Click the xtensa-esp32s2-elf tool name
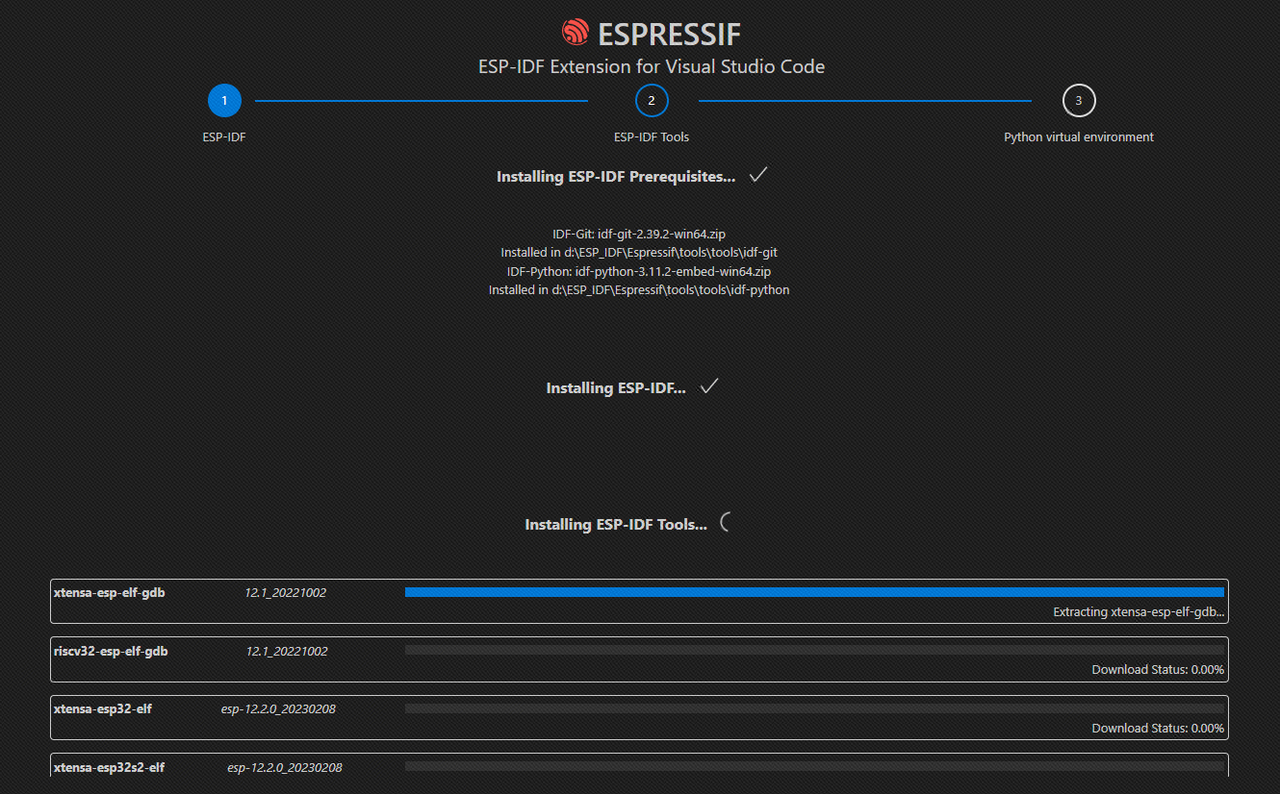Screen dimensions: 1280x794 tap(109, 767)
